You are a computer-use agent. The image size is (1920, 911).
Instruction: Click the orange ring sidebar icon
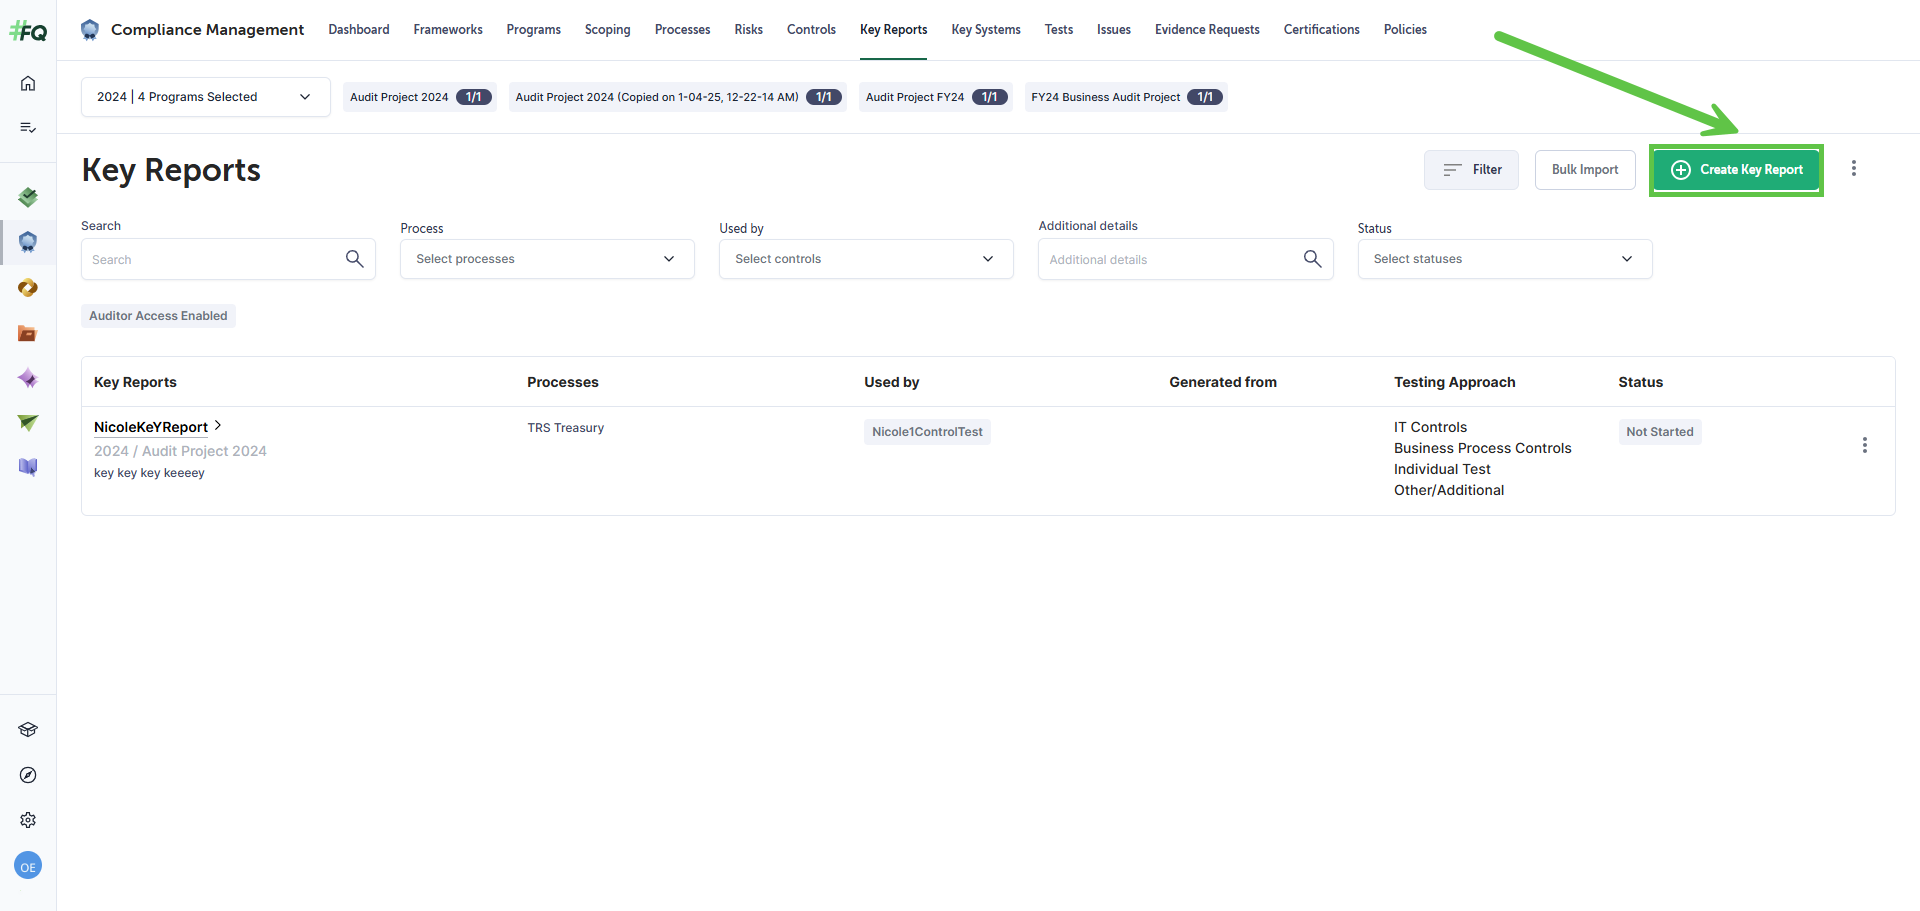pos(28,288)
